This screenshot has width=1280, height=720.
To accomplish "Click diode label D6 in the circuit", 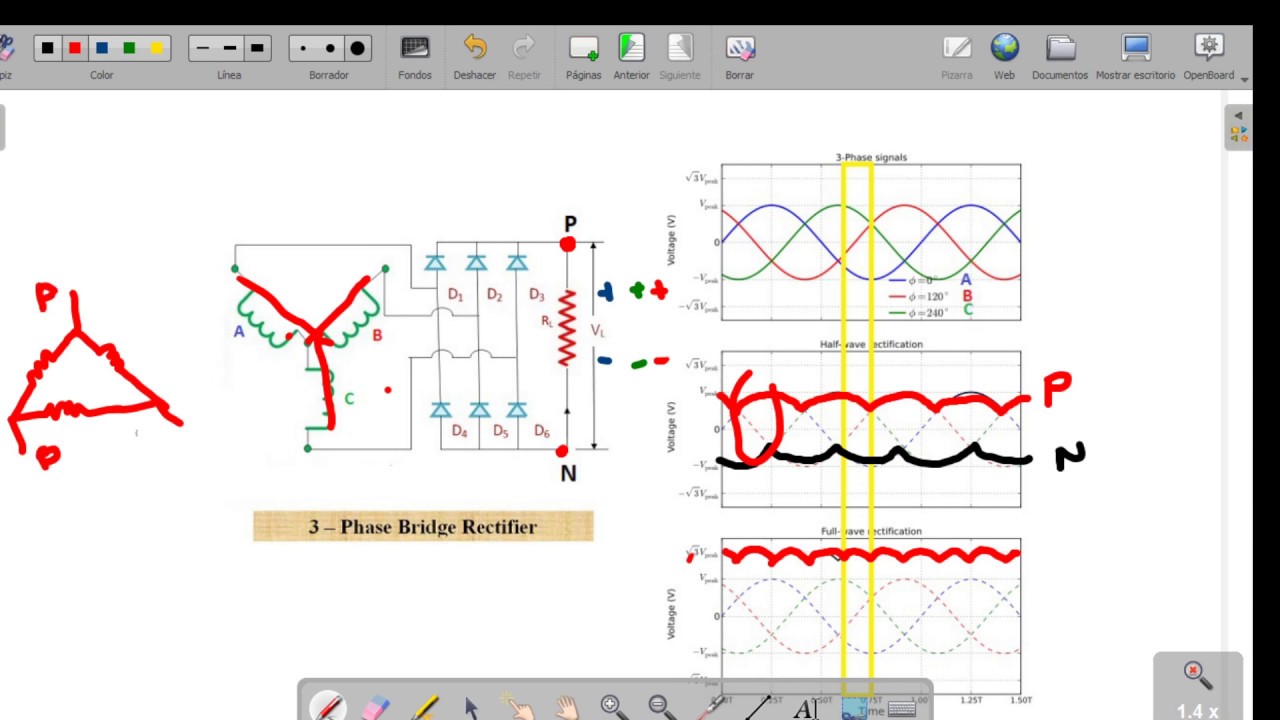I will pyautogui.click(x=542, y=431).
